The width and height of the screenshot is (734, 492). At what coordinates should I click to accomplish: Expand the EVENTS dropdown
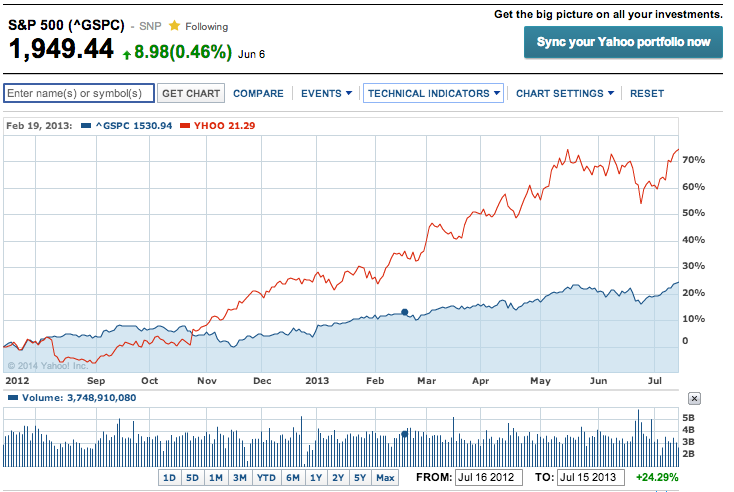click(326, 94)
